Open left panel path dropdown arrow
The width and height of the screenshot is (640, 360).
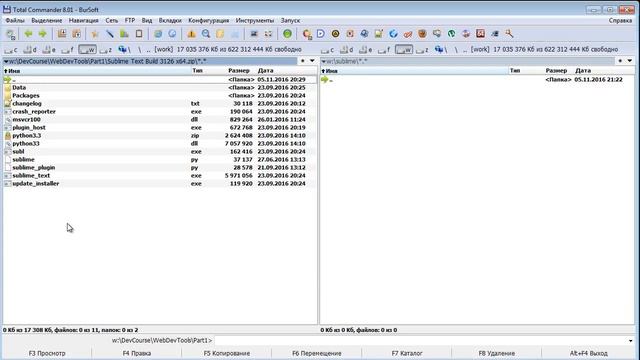(6, 61)
